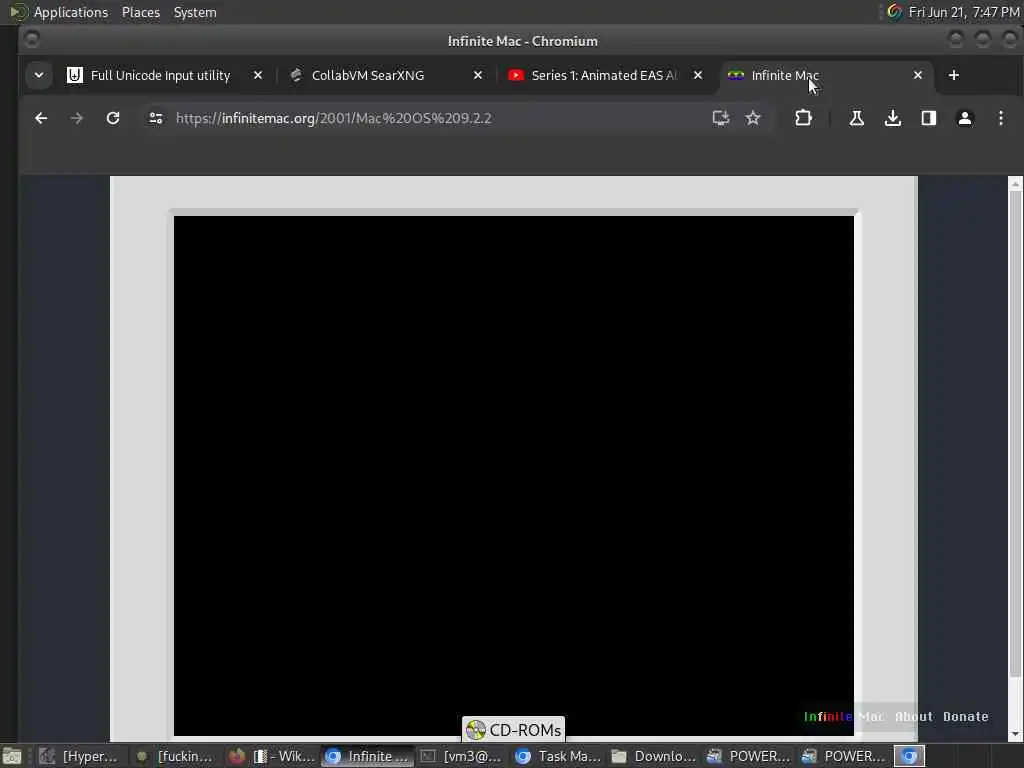Close the Full Unicode Input utility tab
The height and width of the screenshot is (768, 1024).
(x=258, y=75)
